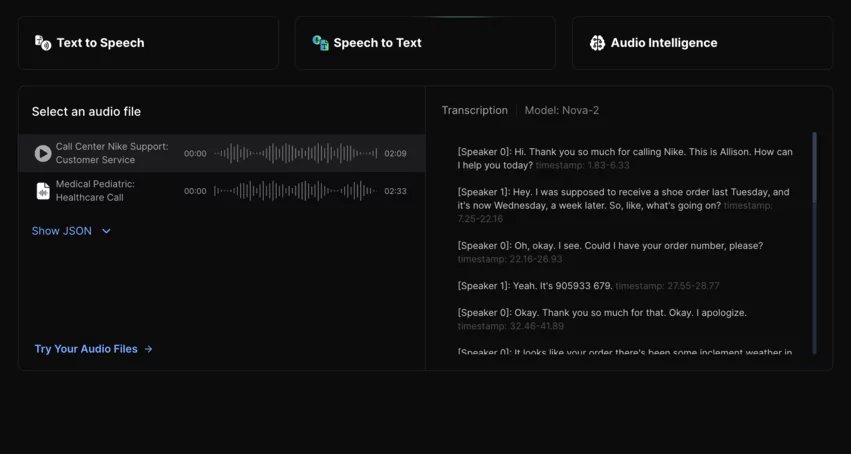Viewport: 851px width, 454px height.
Task: Click the transcription panel scrollbar
Action: click(814, 243)
